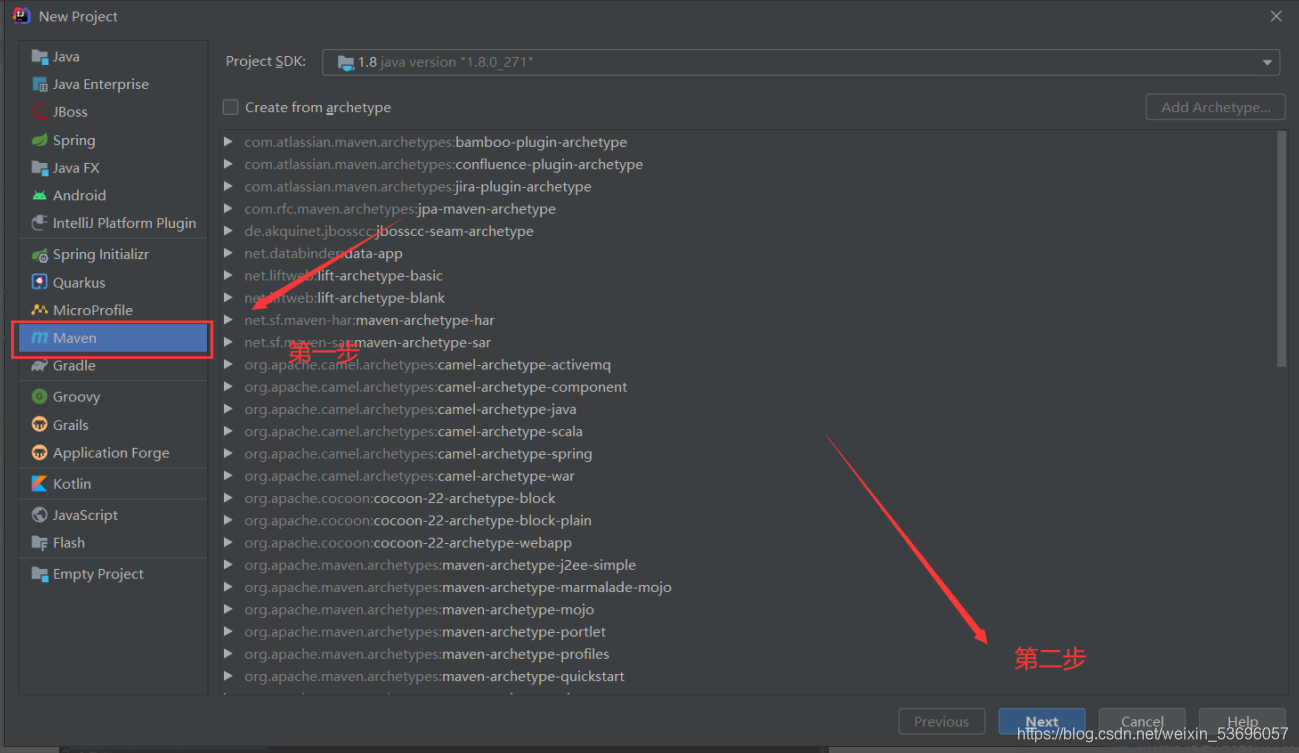This screenshot has height=753, width=1299.
Task: Select maven-archetype-har row
Action: point(748,320)
